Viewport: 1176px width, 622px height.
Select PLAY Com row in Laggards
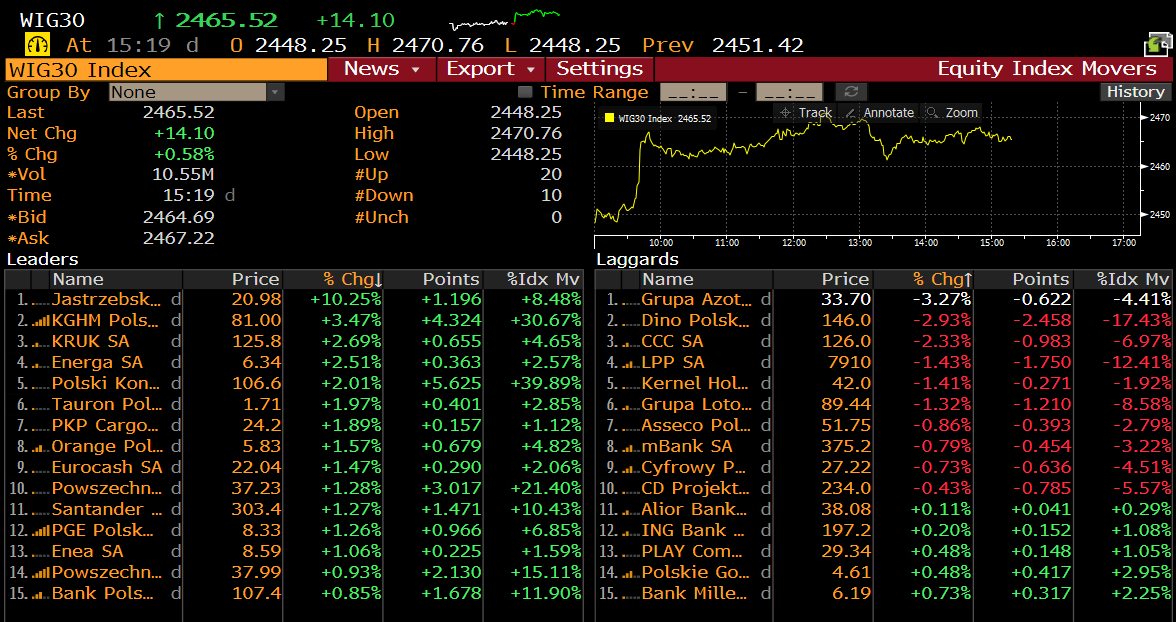[x=884, y=551]
